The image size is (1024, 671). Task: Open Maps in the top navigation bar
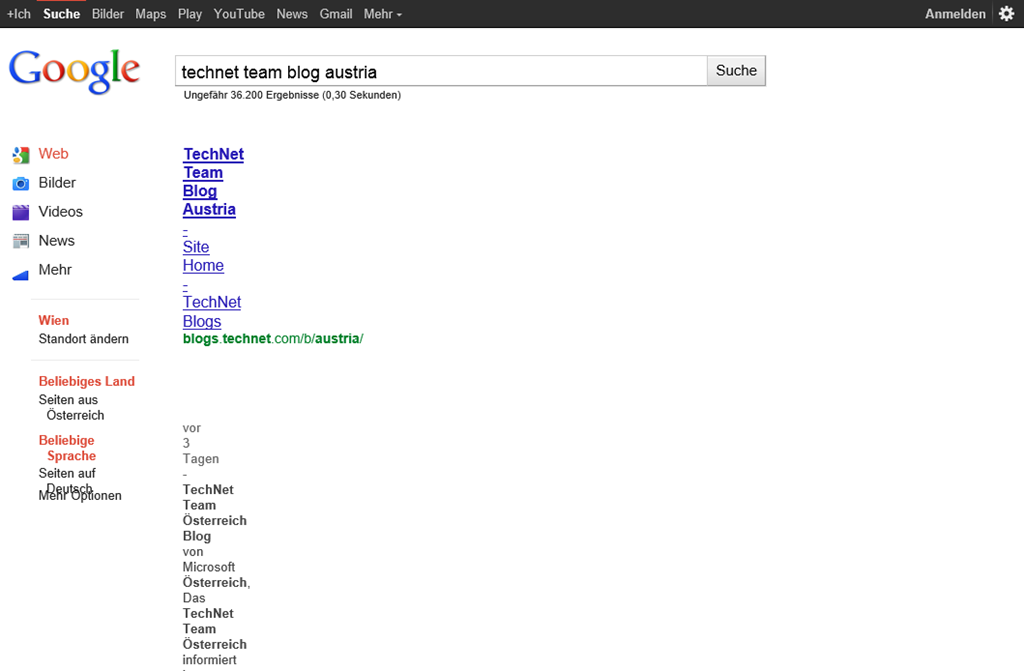(151, 14)
